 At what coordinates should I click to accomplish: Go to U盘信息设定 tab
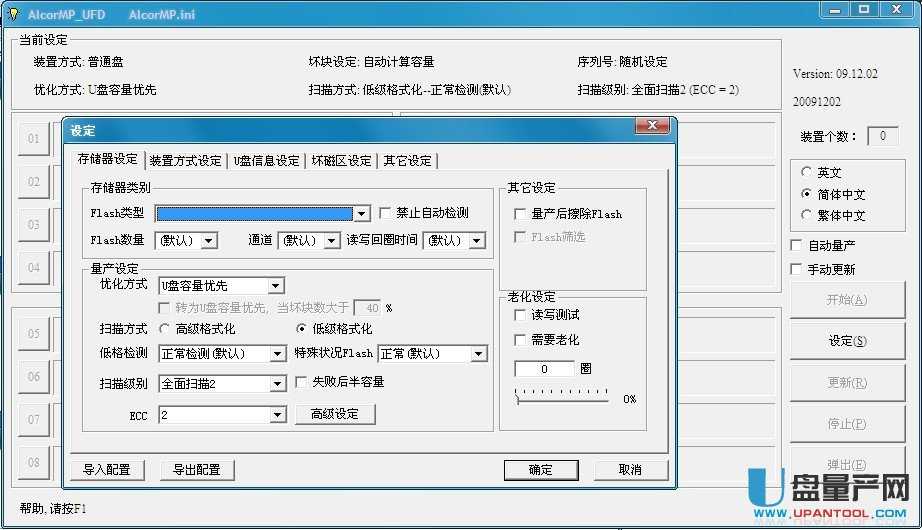[x=266, y=161]
